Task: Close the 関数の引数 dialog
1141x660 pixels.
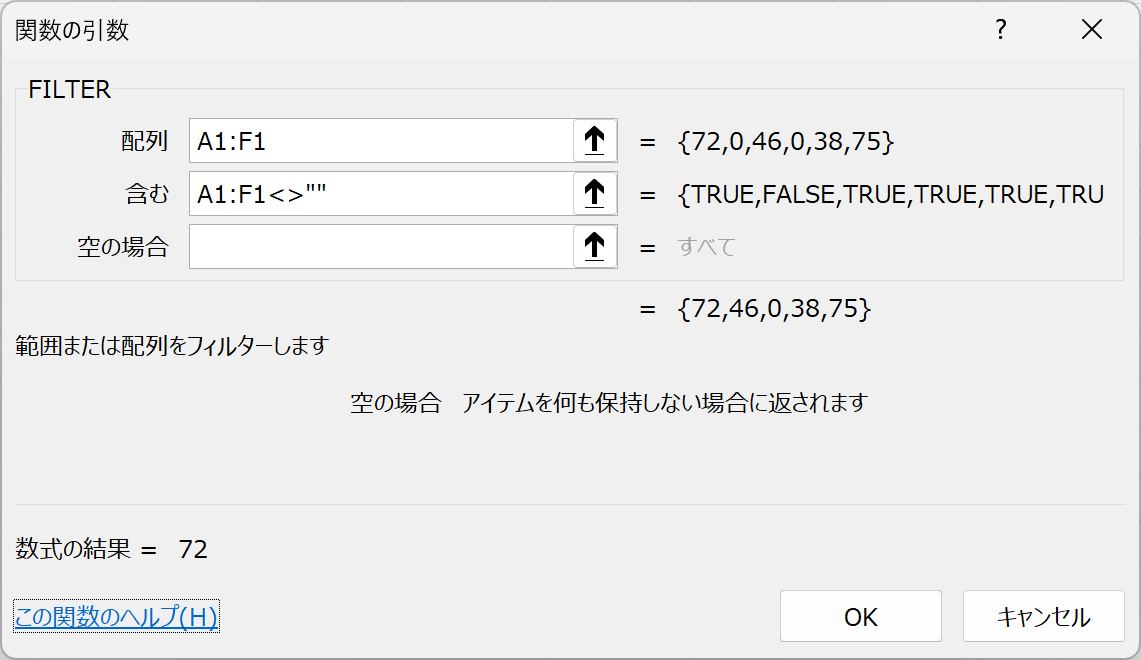Action: point(1092,30)
